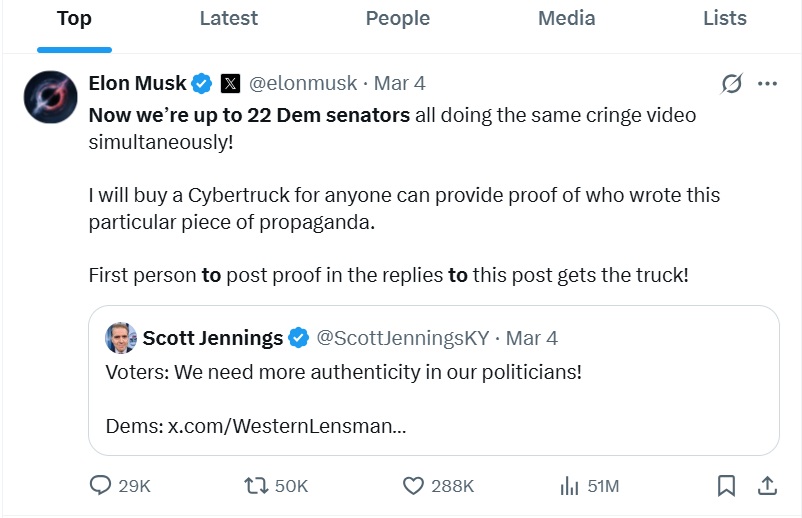Open the three-dot more options menu
Screen dimensions: 802x518
point(768,83)
